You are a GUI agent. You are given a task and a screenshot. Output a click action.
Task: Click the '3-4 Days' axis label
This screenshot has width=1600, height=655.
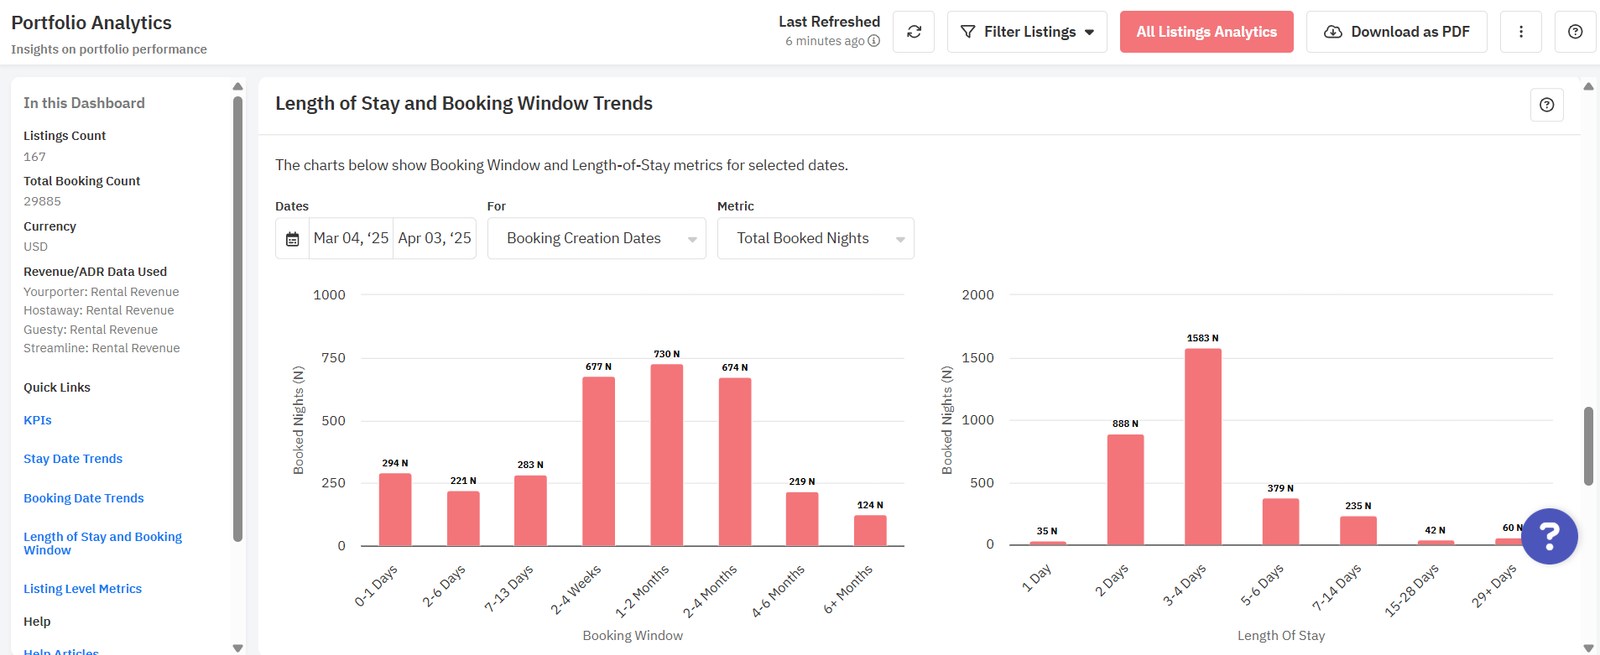pyautogui.click(x=1184, y=585)
